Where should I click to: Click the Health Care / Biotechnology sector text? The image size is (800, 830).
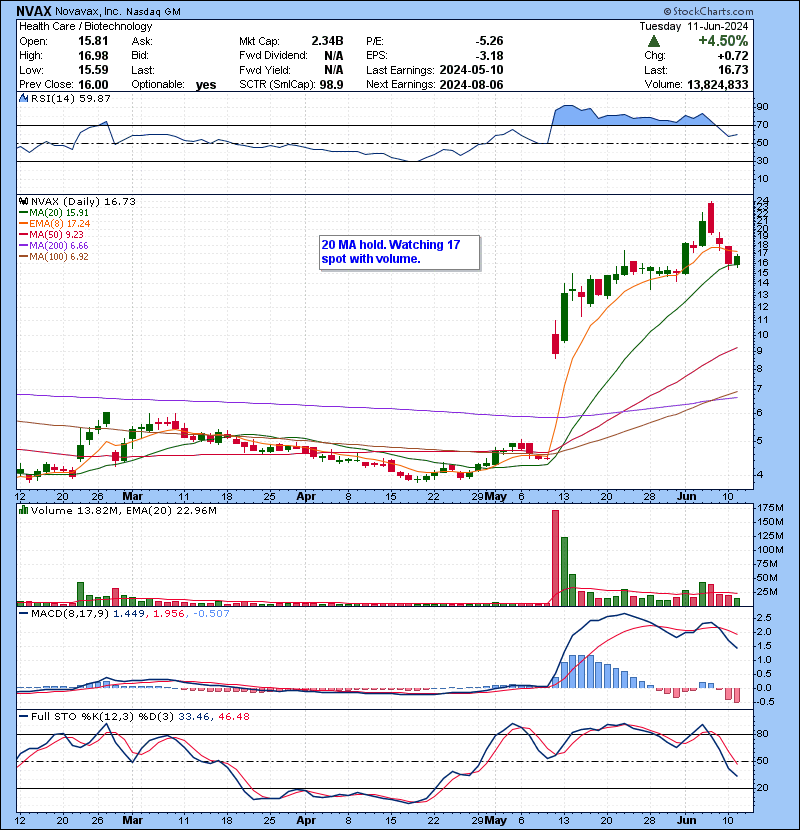point(85,26)
